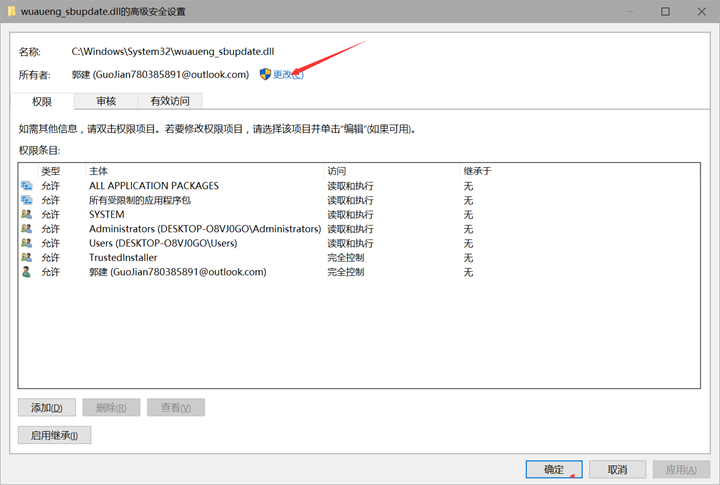Viewport: 720px width, 485px height.
Task: Select the TrustedInstaller principal entry
Action: pos(123,257)
